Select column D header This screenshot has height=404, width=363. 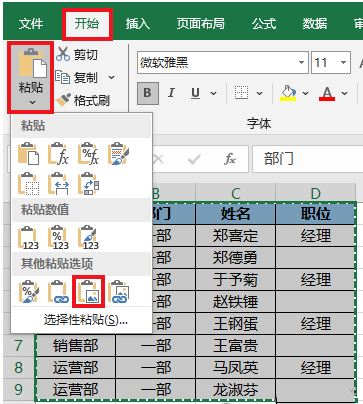click(x=315, y=193)
